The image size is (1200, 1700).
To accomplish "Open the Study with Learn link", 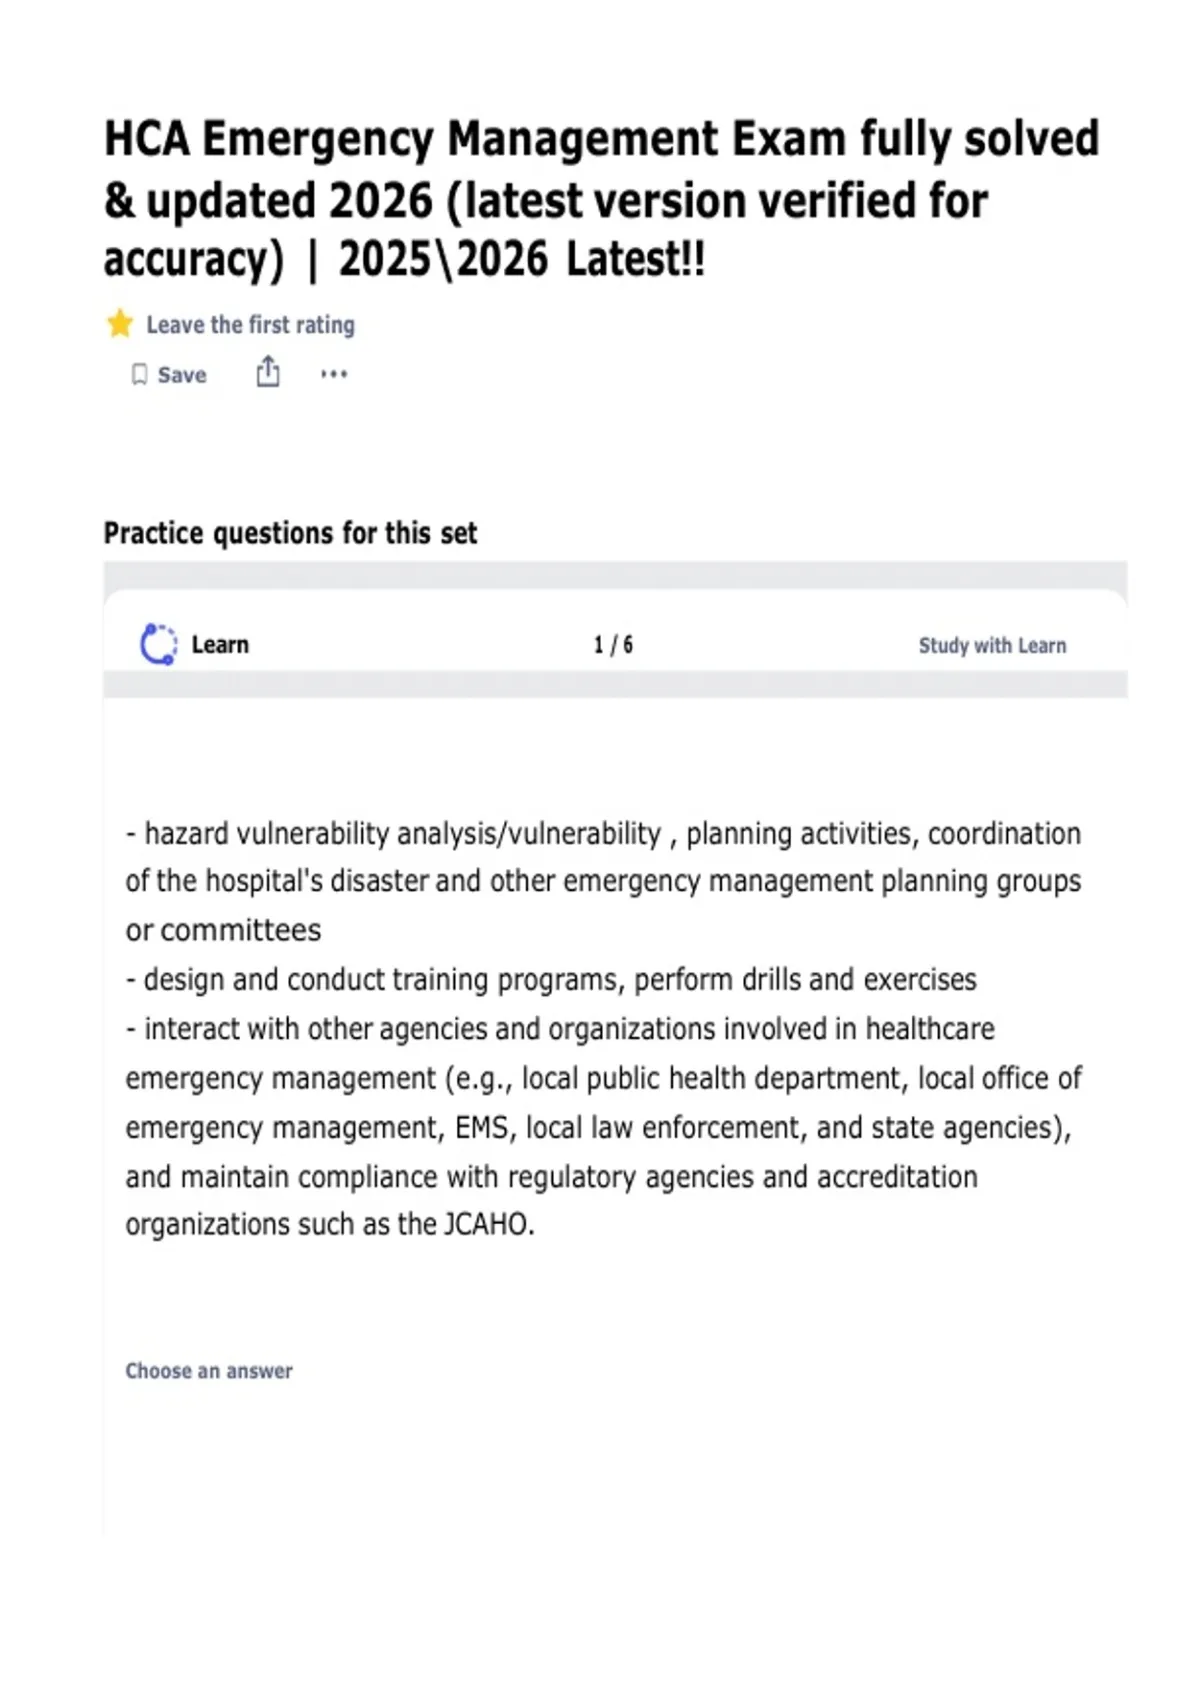I will (x=992, y=645).
